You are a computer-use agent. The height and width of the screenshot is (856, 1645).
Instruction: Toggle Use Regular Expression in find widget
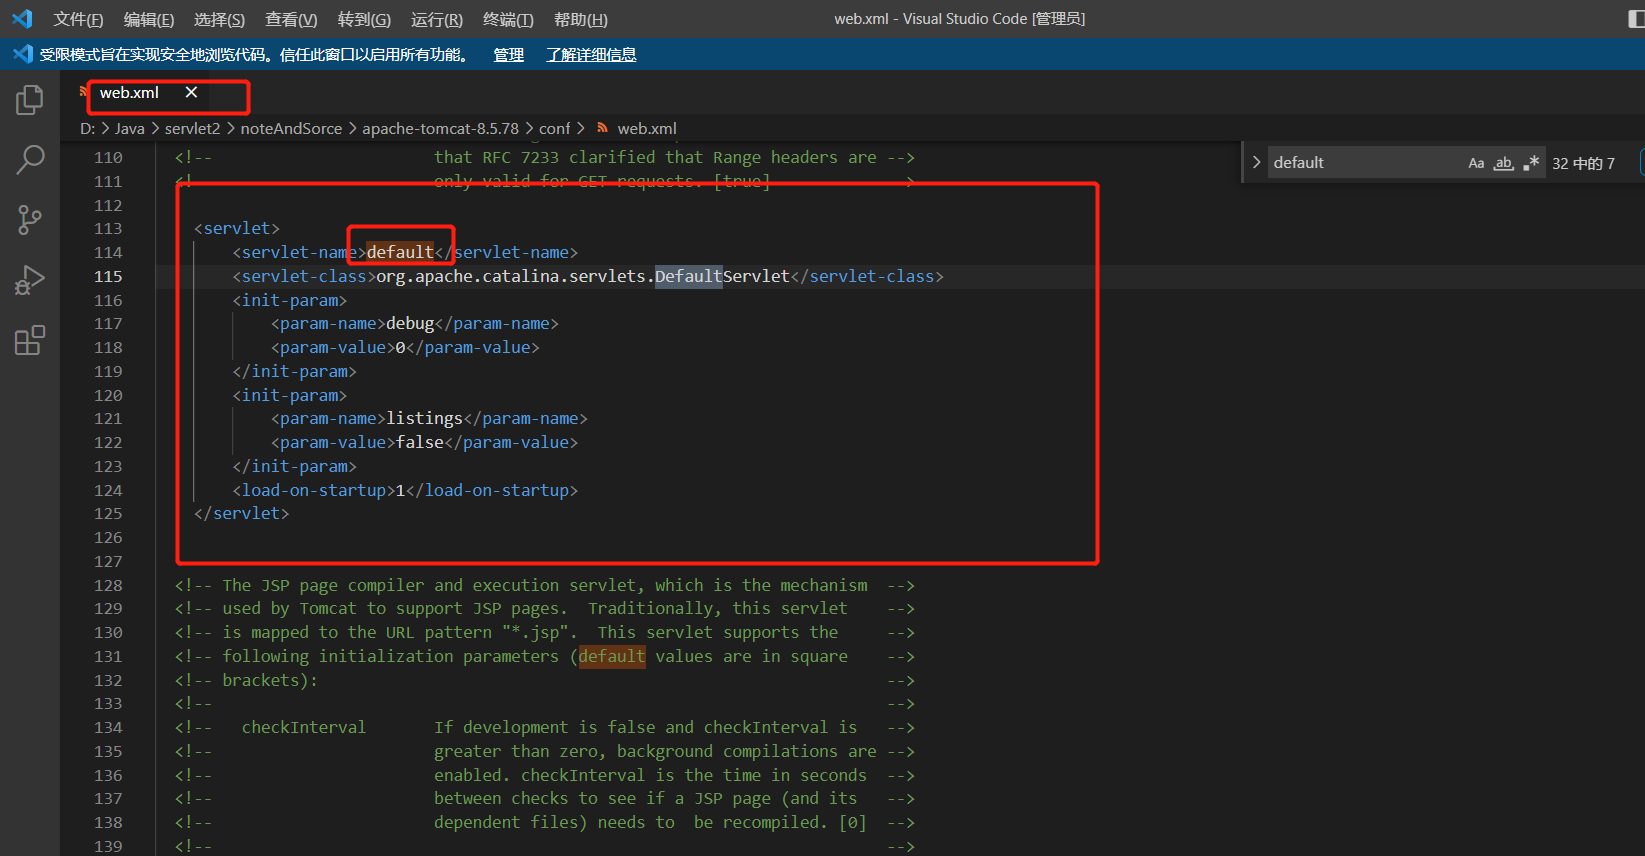click(1530, 163)
